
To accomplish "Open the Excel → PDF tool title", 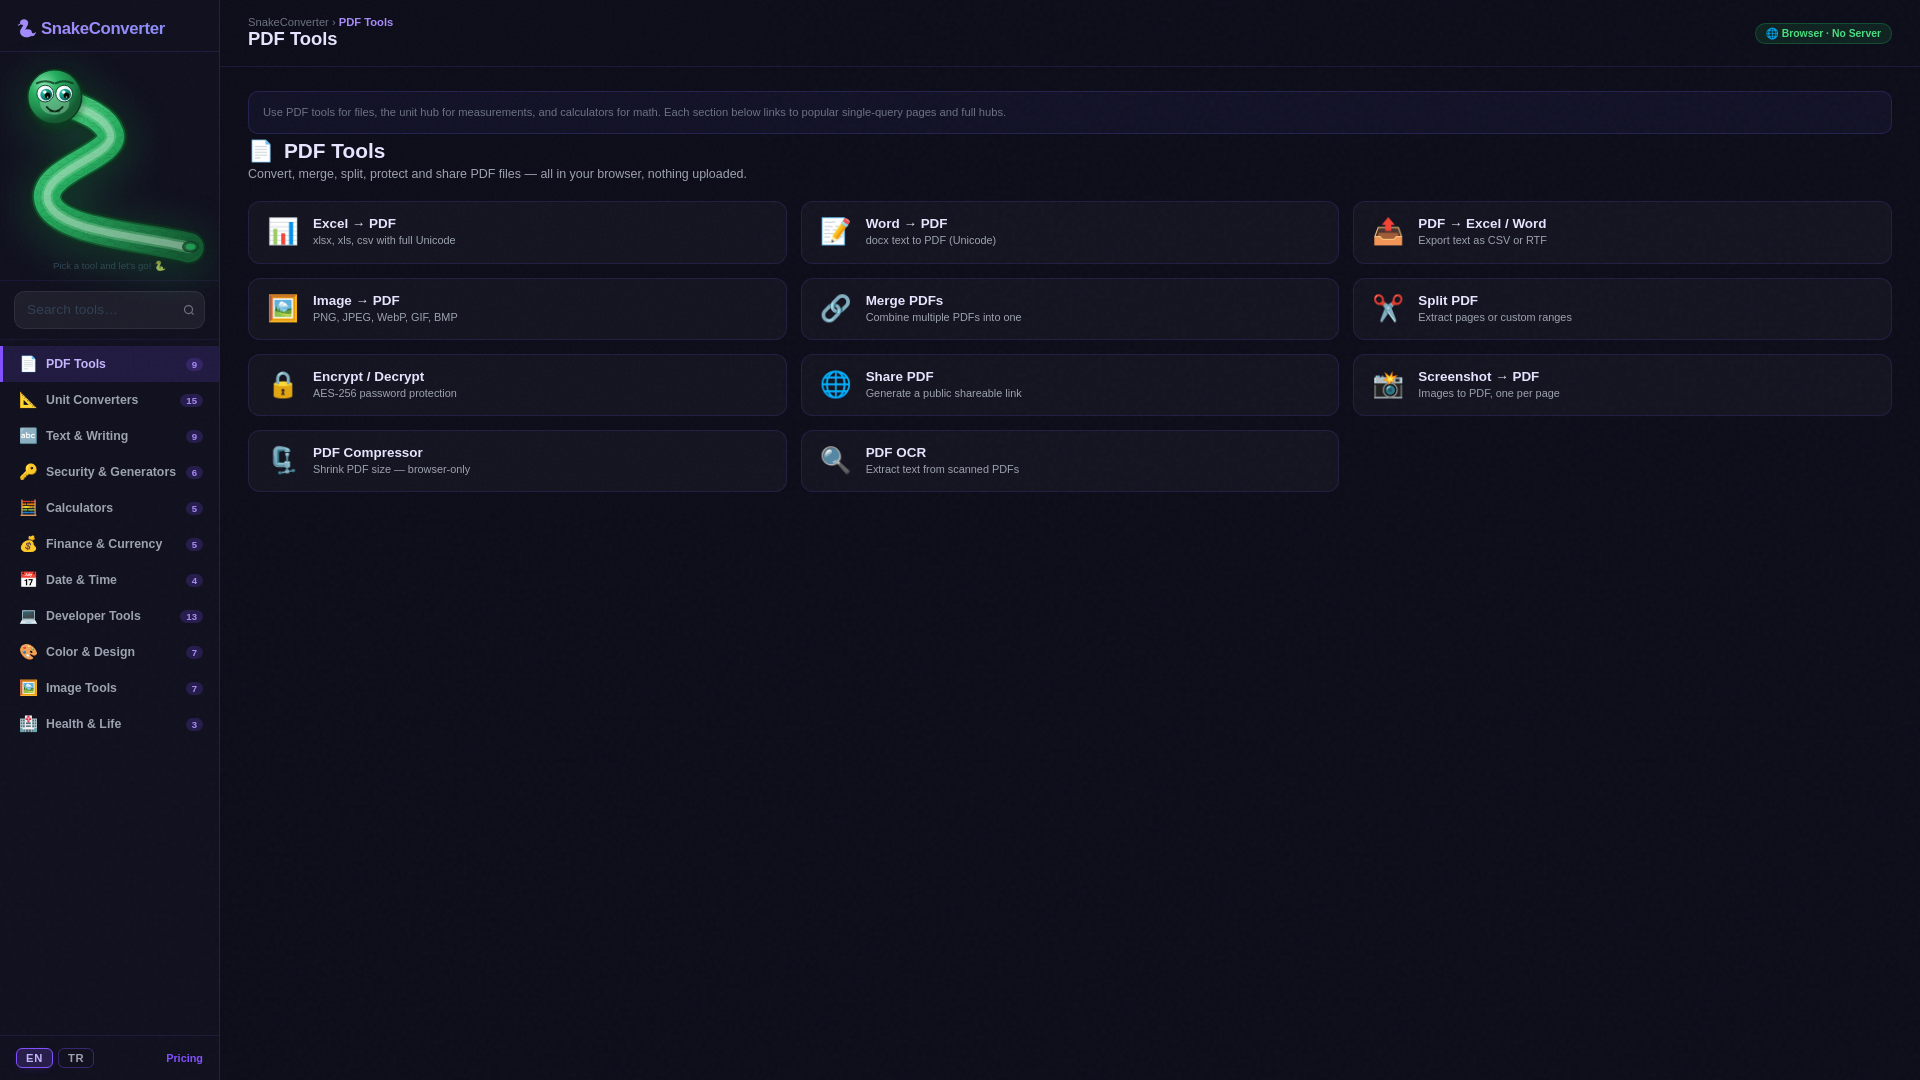I will [354, 224].
